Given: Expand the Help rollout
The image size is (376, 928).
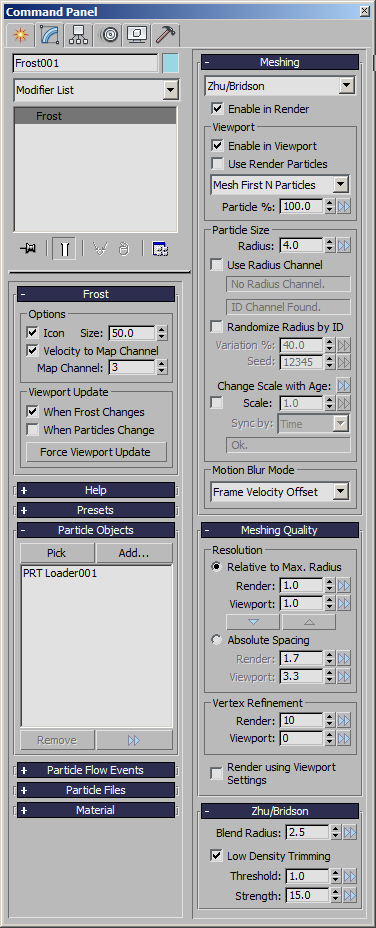Looking at the screenshot, I should pos(96,490).
